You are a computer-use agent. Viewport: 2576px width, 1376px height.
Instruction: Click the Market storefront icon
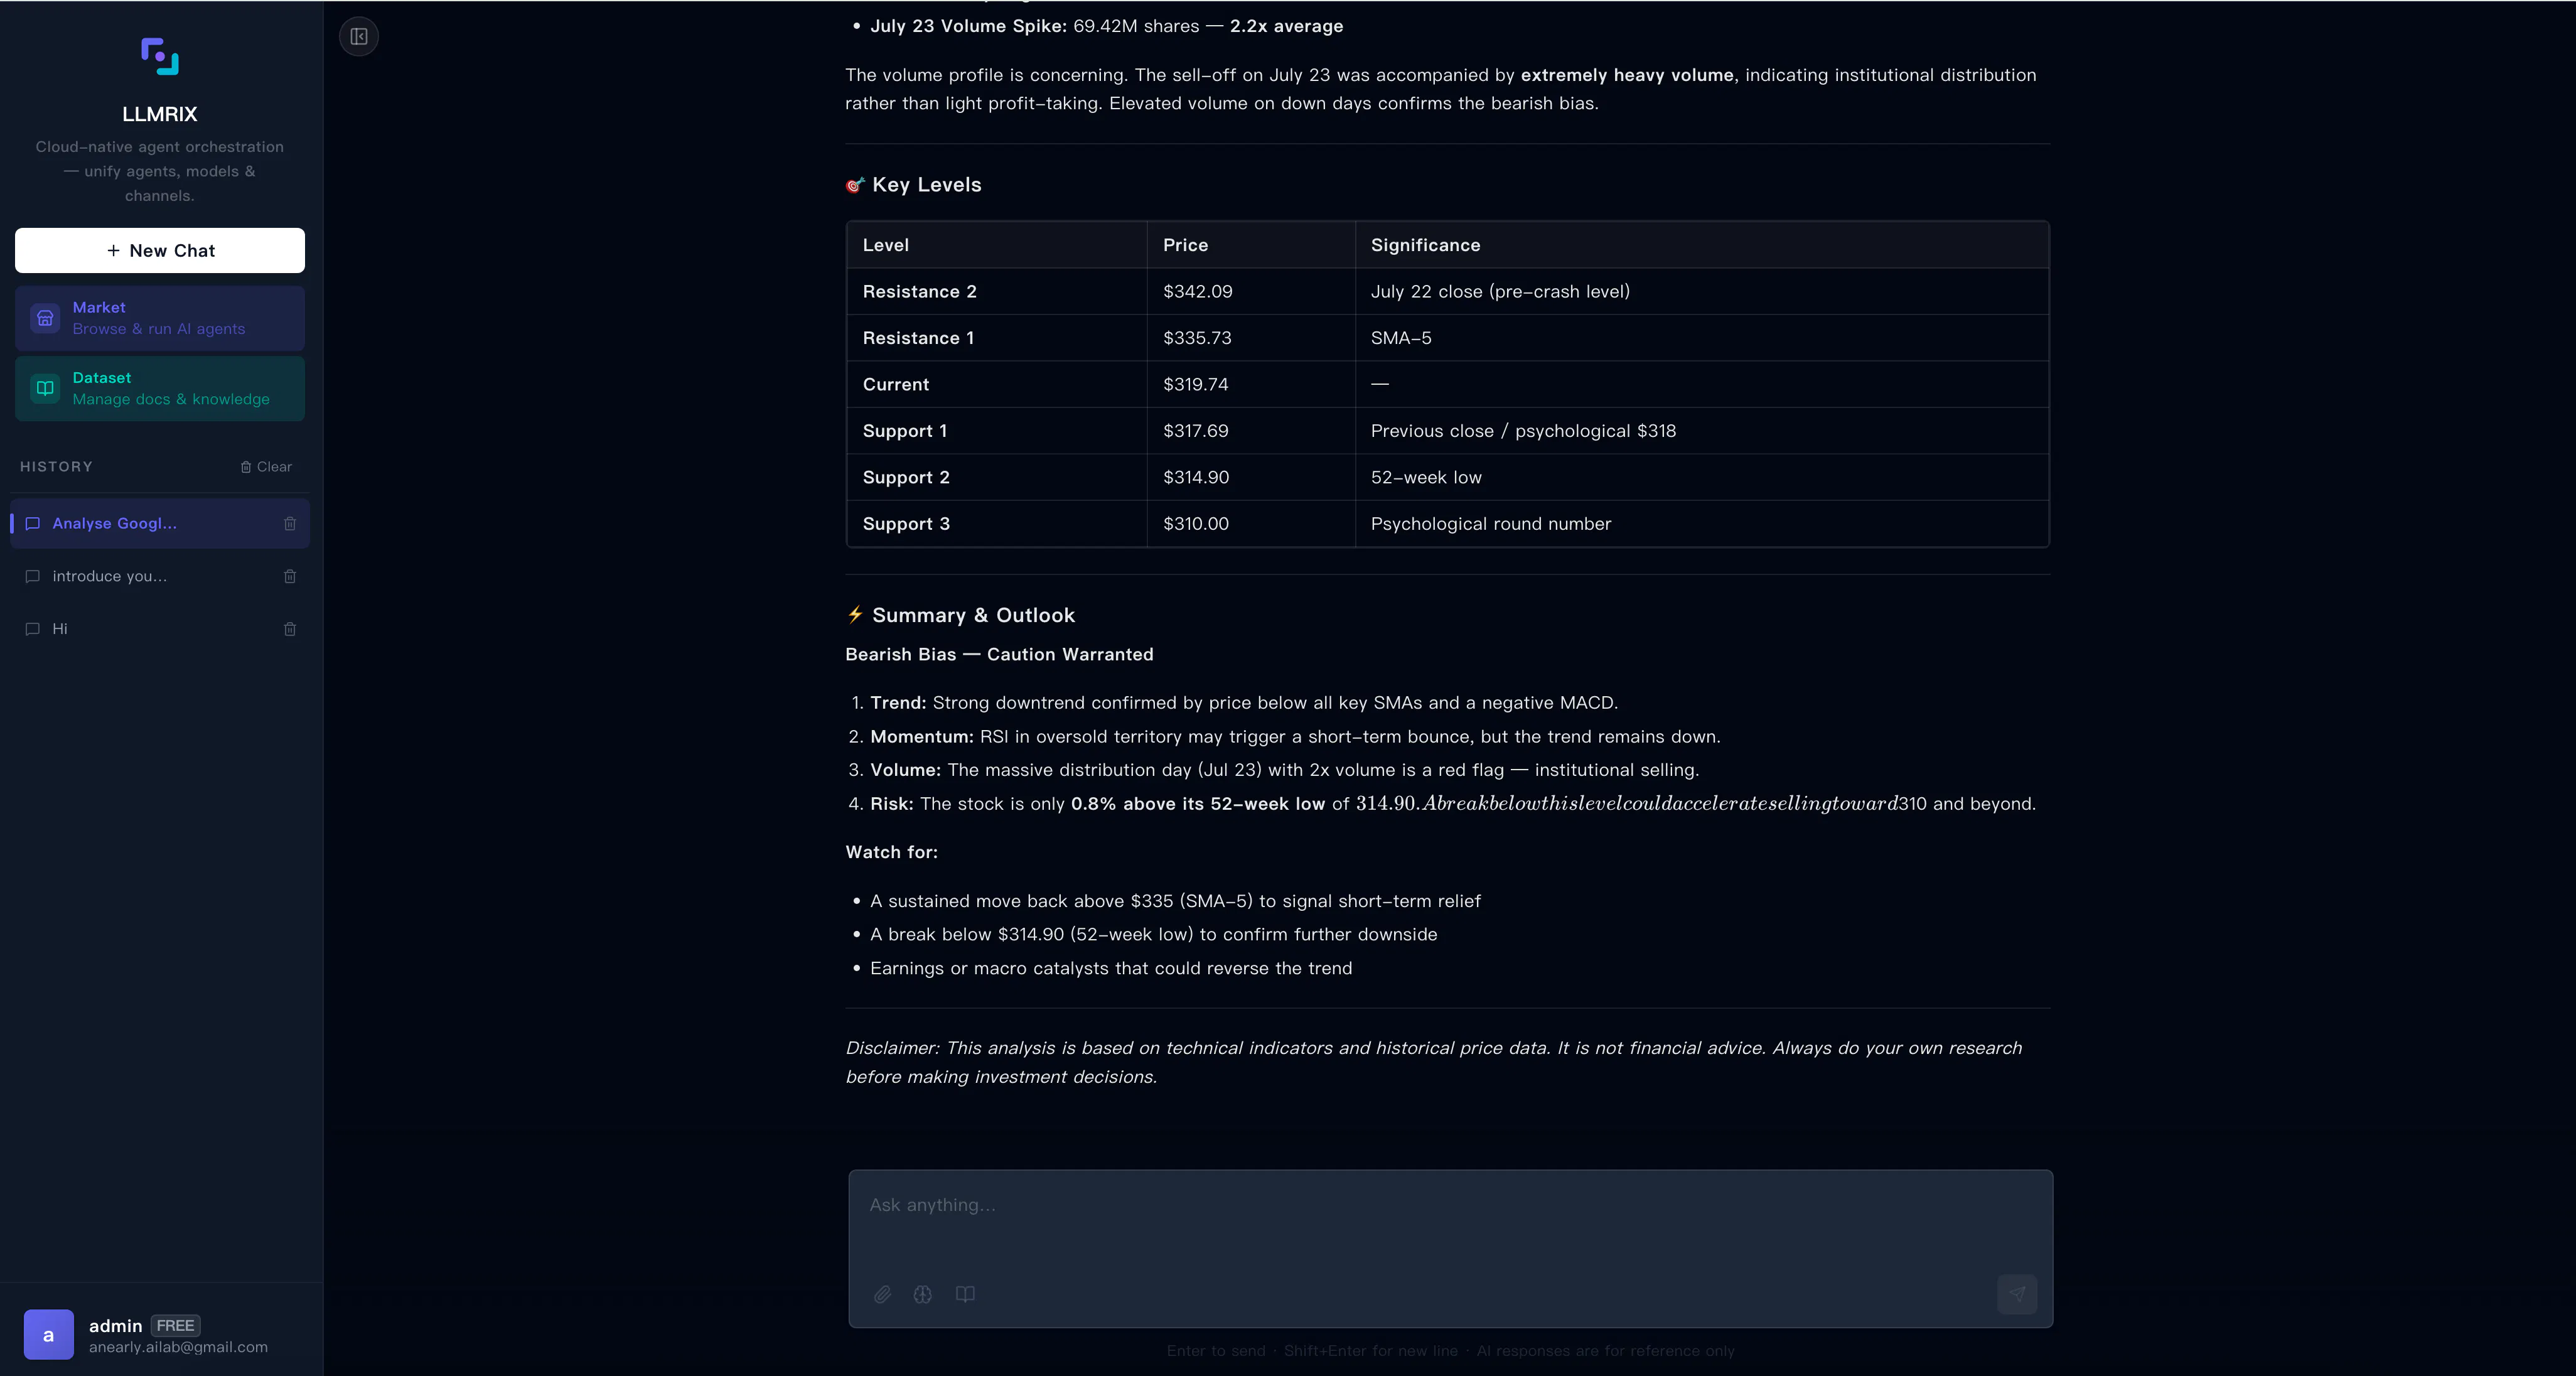[x=45, y=318]
